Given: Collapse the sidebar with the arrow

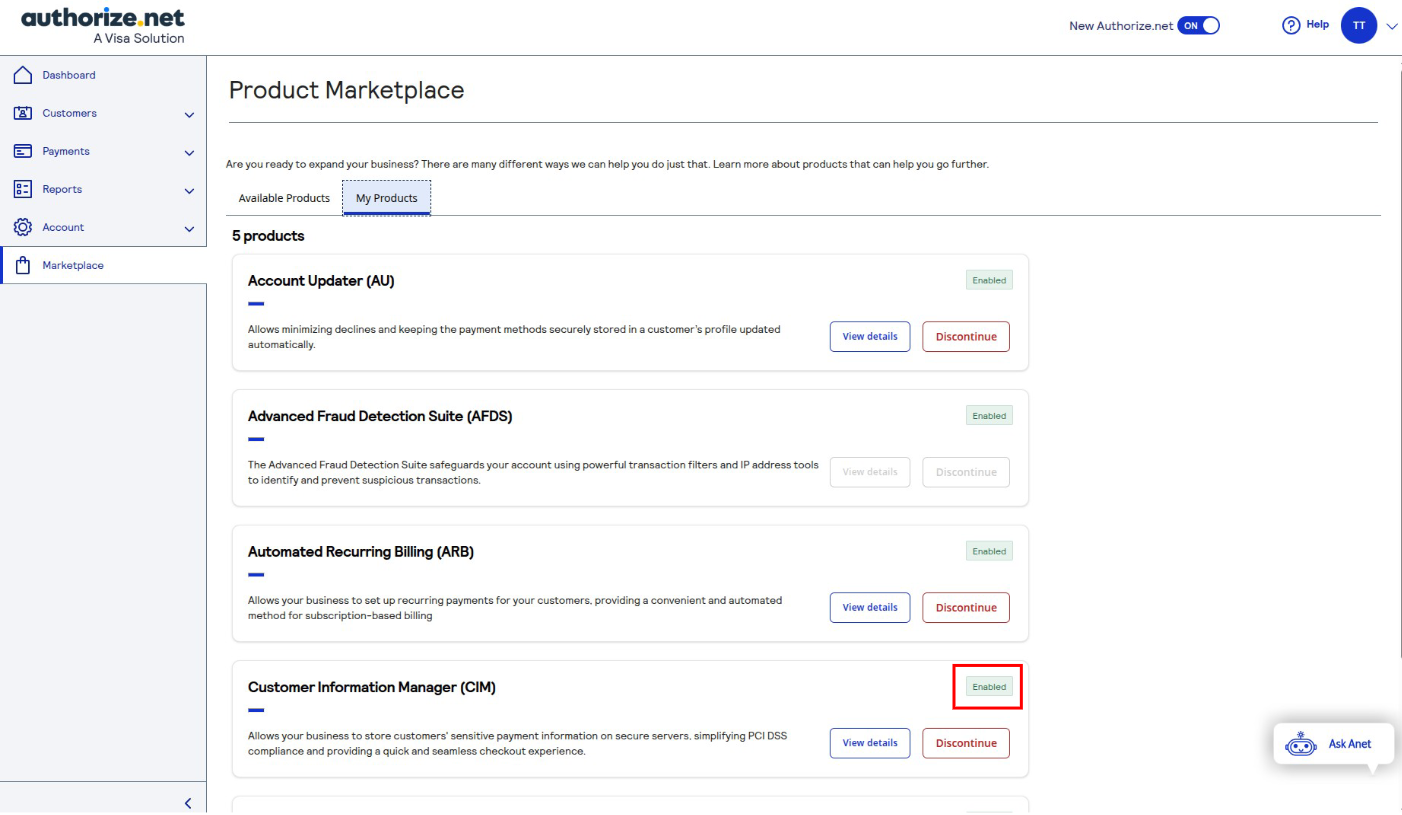Looking at the screenshot, I should [x=188, y=803].
